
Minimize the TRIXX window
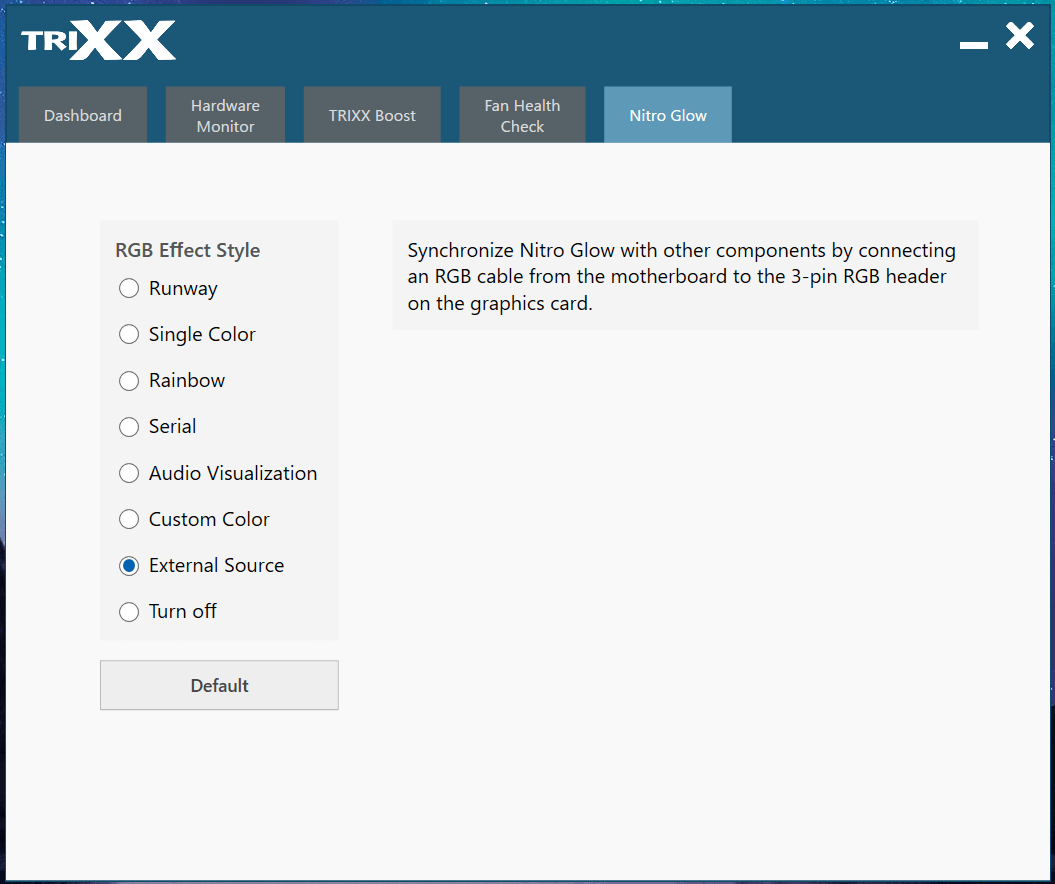click(974, 44)
